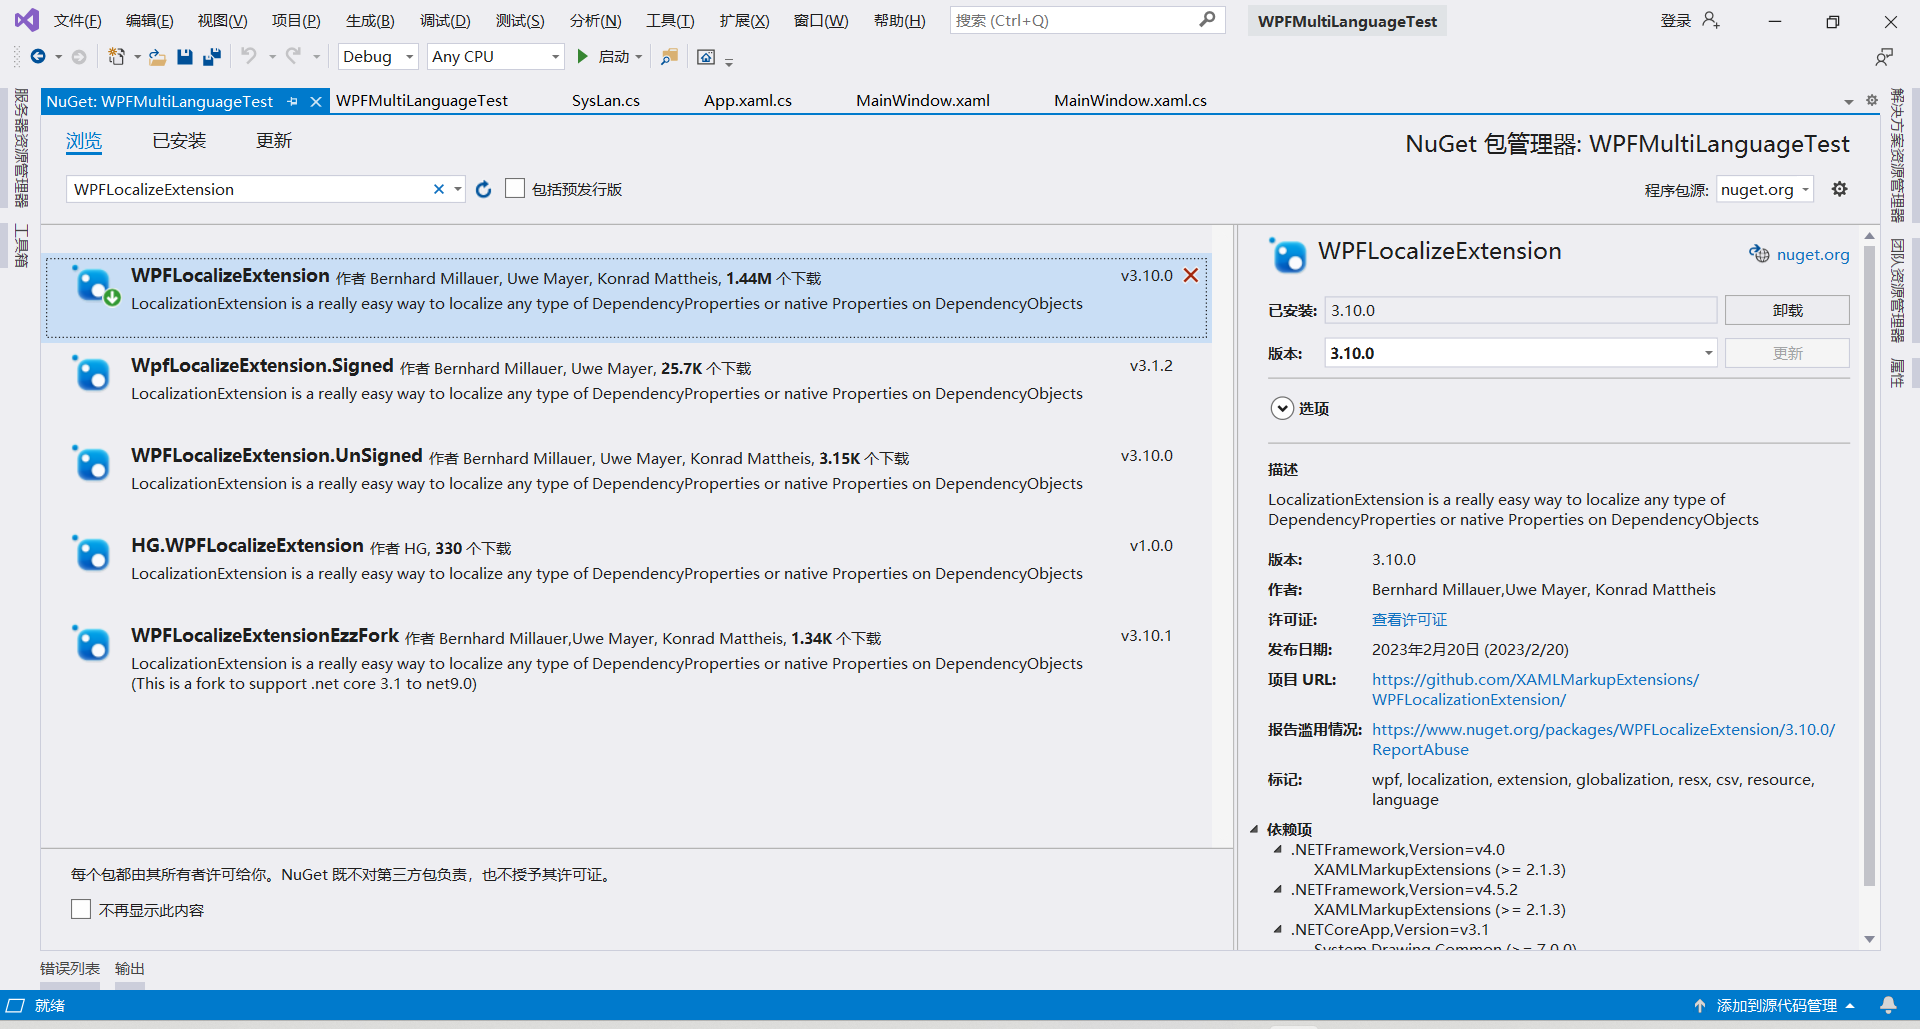Open NuGet package source settings gear
Screen dimensions: 1920x1029
tap(1839, 189)
